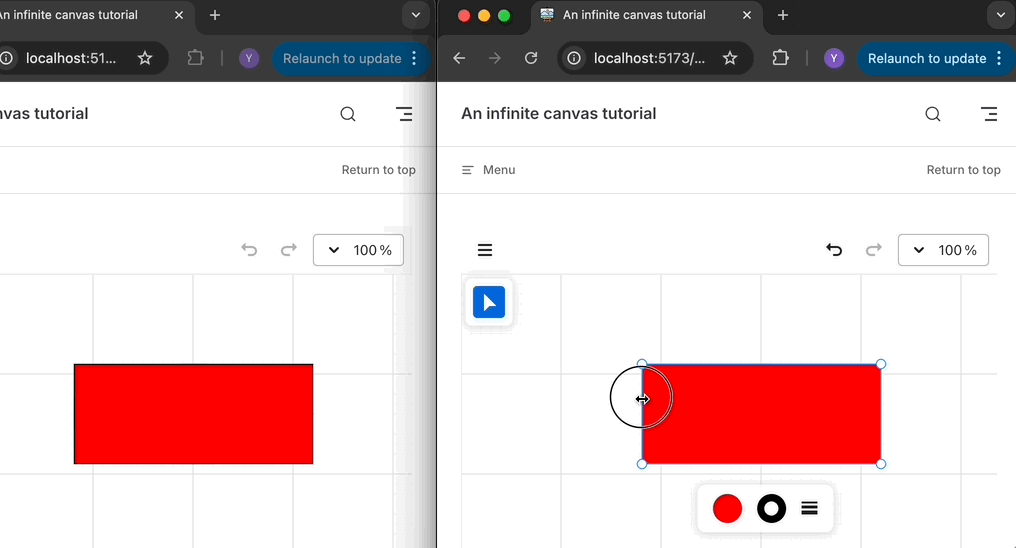Image resolution: width=1016 pixels, height=548 pixels.
Task: Open tab search chevron in right browser window
Action: tap(1000, 15)
